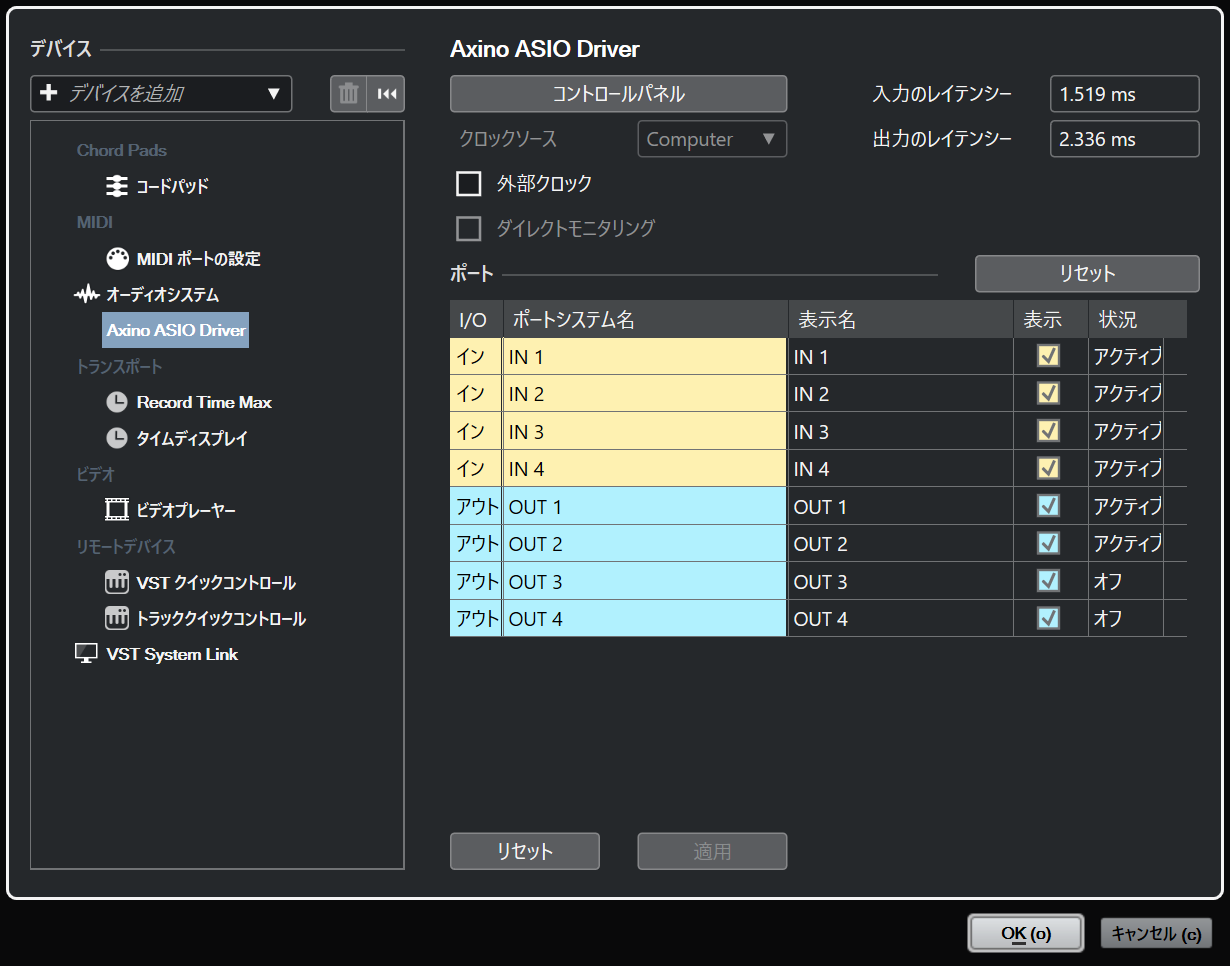
Task: Select オーディオシステム in the device tree
Action: pos(163,295)
